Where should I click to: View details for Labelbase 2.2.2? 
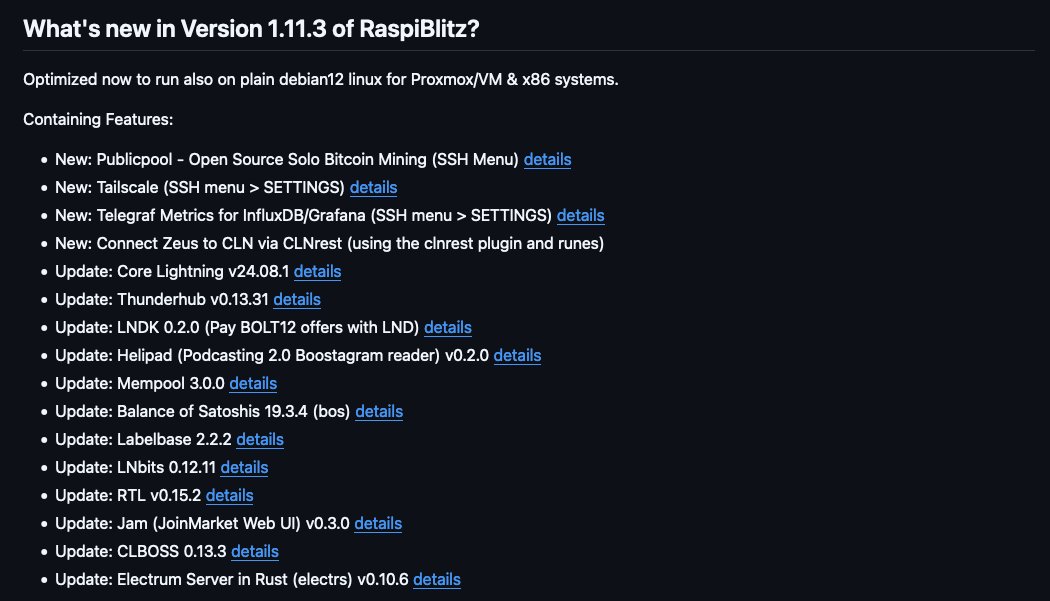click(259, 439)
